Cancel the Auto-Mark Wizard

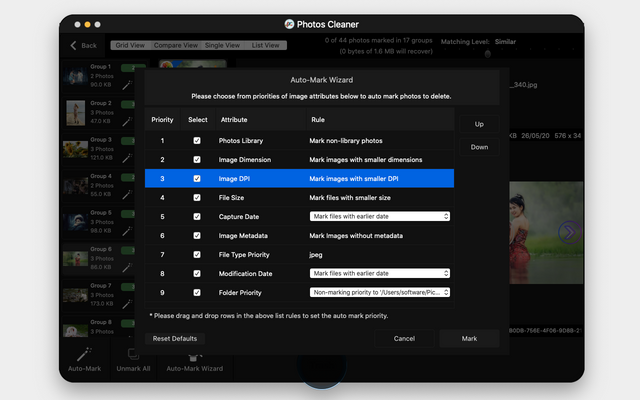click(404, 338)
